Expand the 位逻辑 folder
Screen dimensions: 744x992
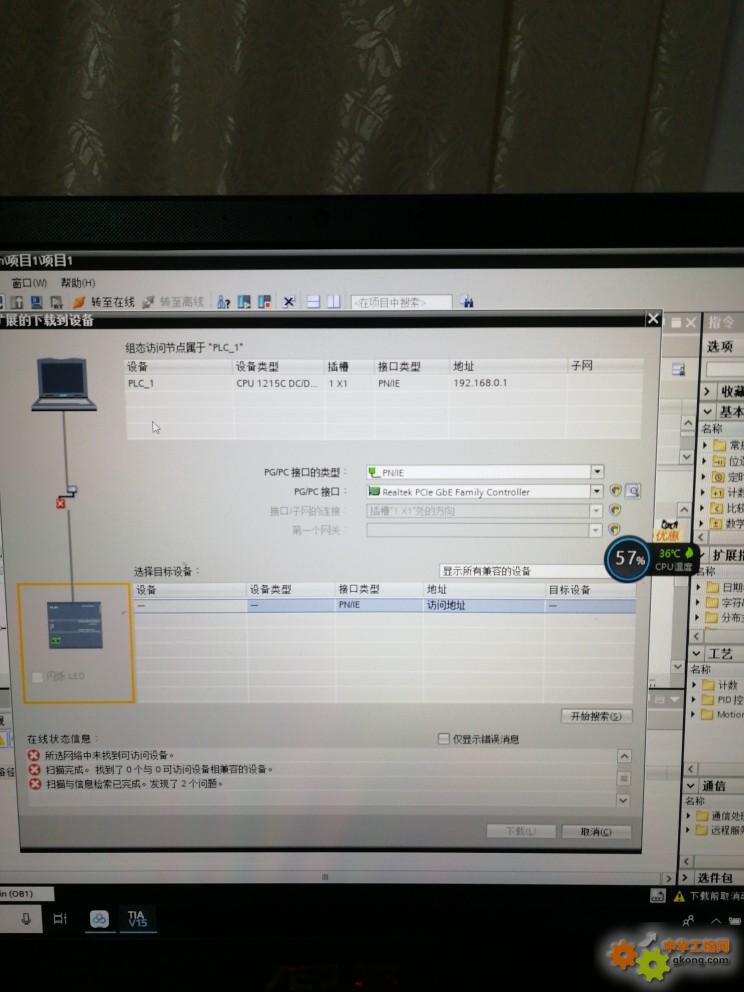705,461
